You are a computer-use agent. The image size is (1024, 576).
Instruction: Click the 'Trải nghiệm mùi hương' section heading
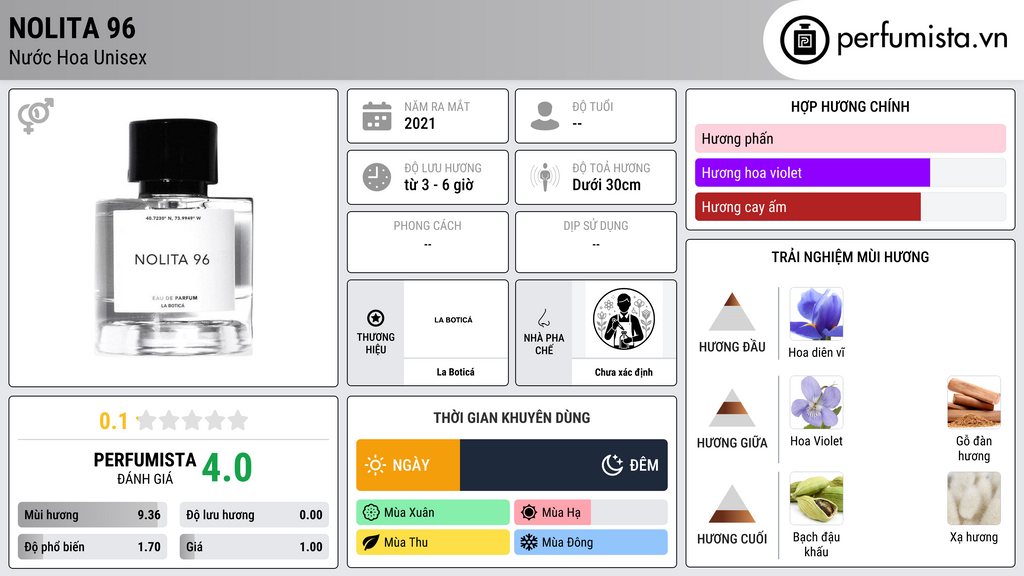(850, 257)
